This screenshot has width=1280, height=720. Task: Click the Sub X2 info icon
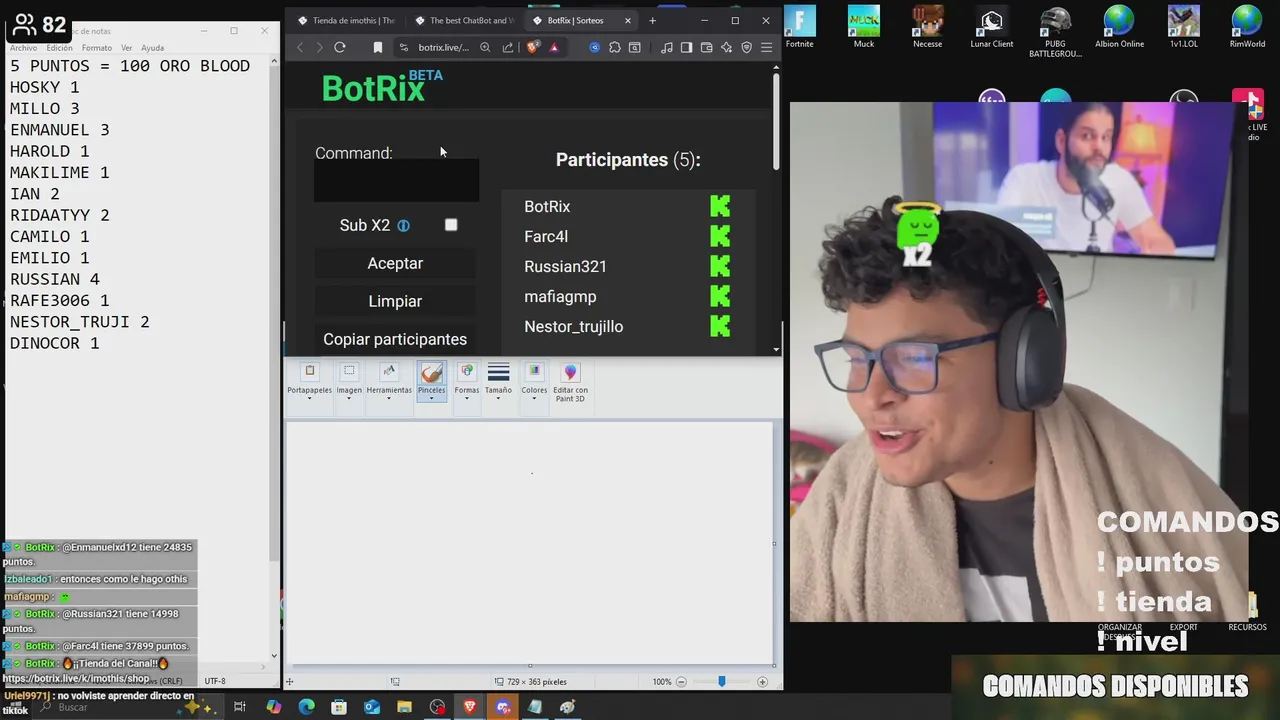tap(404, 226)
